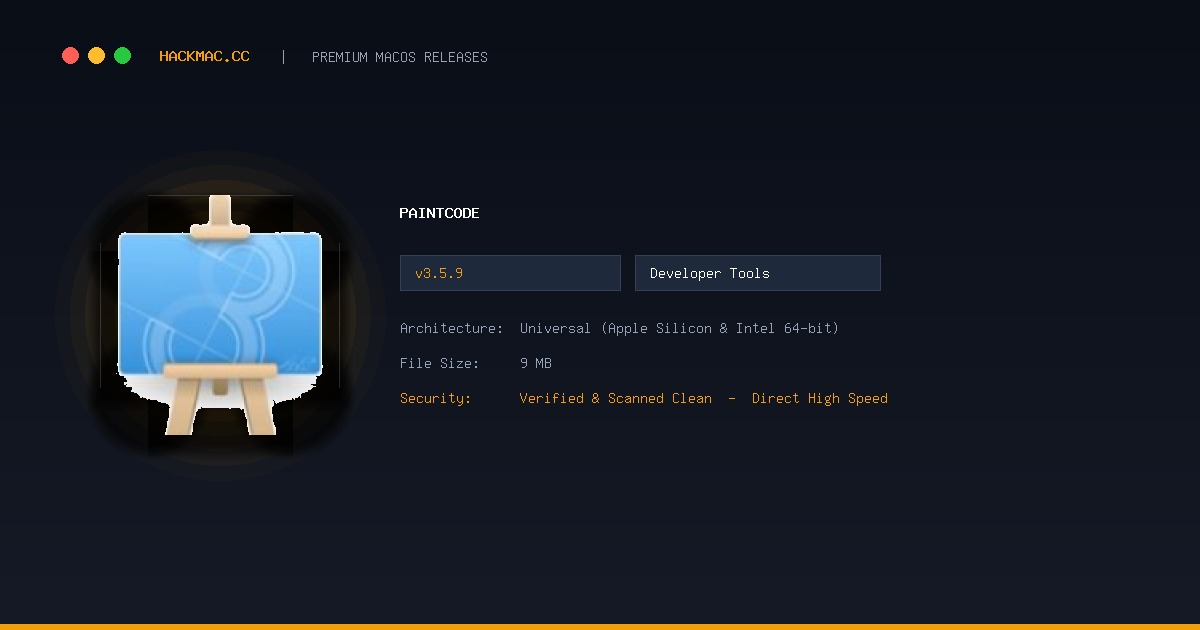Click the v3.5.9 version badge

pyautogui.click(x=510, y=273)
